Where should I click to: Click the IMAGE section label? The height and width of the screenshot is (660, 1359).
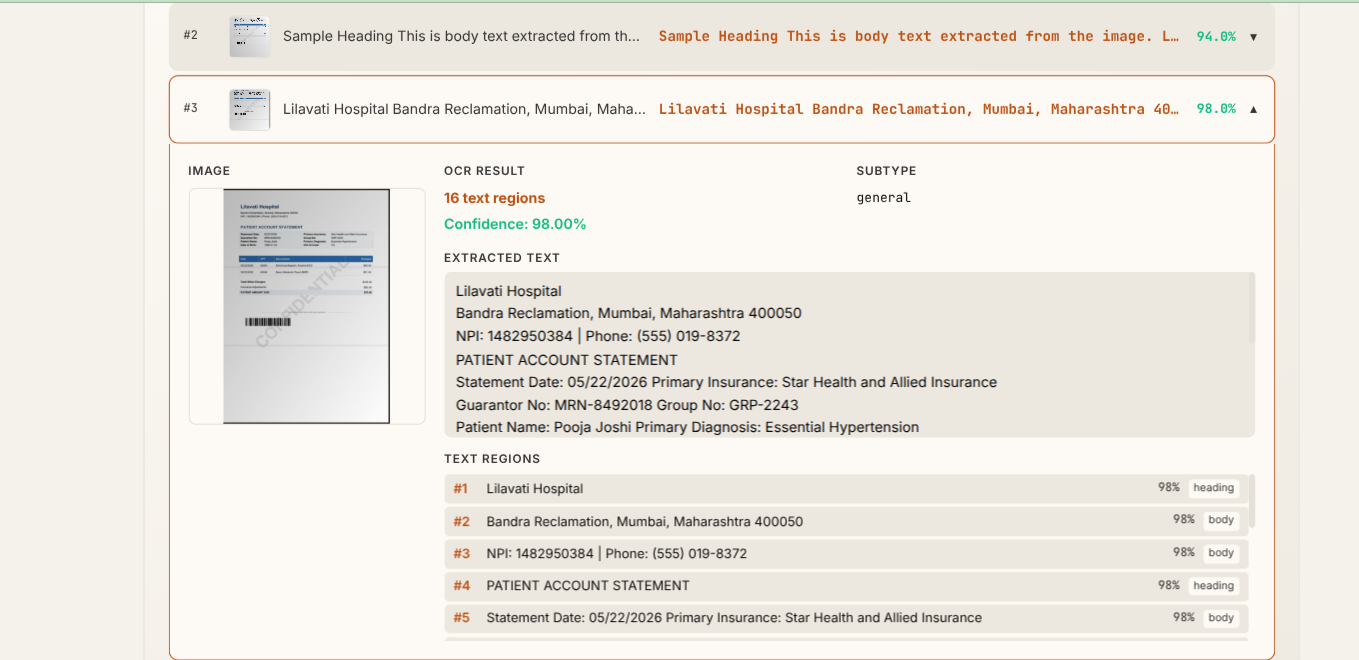pyautogui.click(x=209, y=171)
